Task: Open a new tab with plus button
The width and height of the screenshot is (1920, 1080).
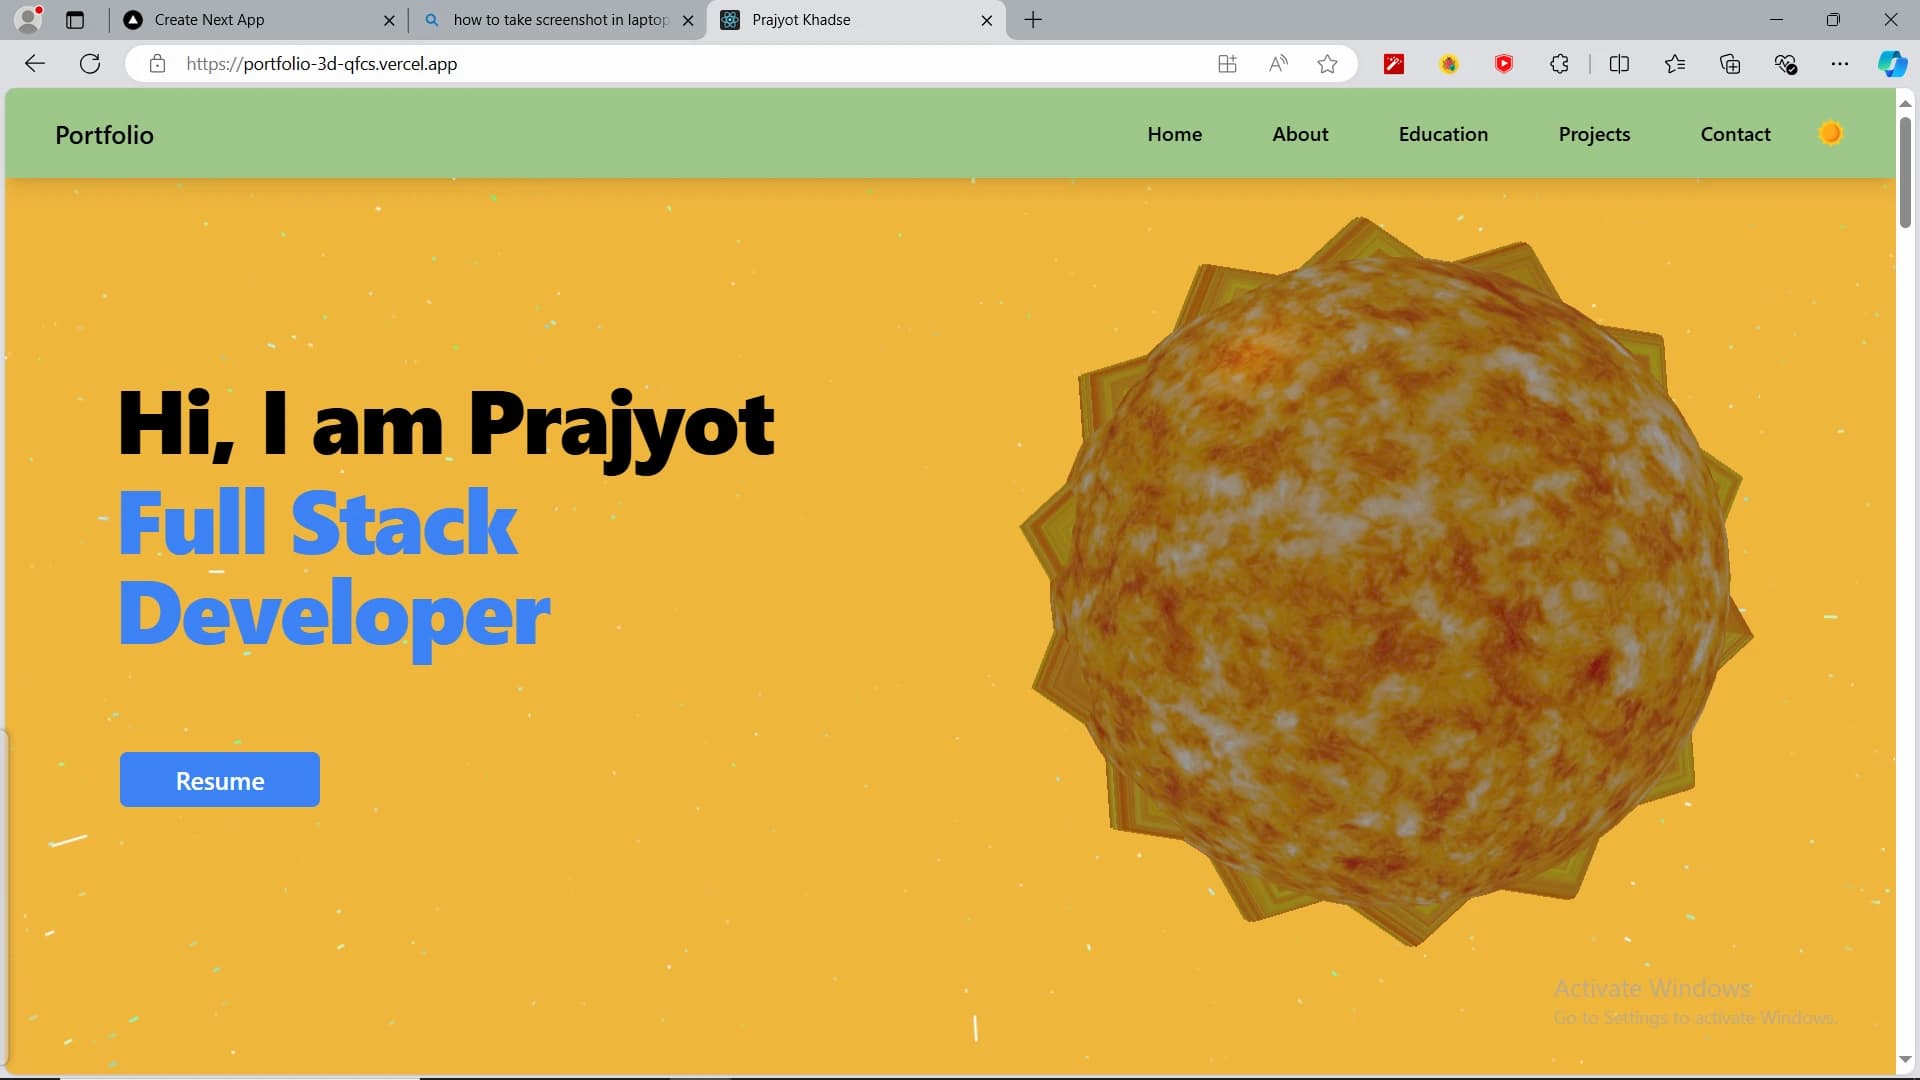Action: pos(1033,20)
